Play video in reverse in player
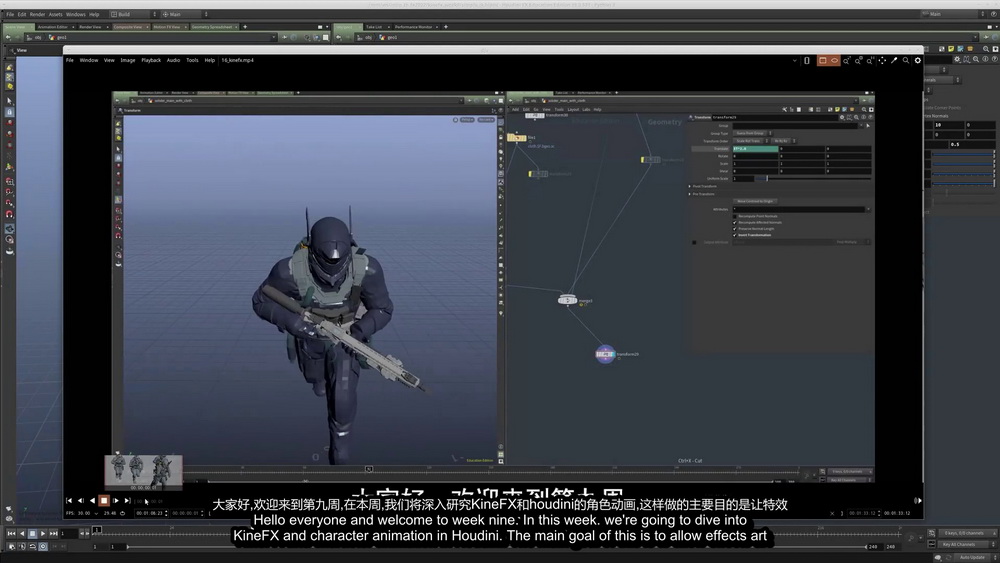The image size is (1000, 563). (92, 501)
